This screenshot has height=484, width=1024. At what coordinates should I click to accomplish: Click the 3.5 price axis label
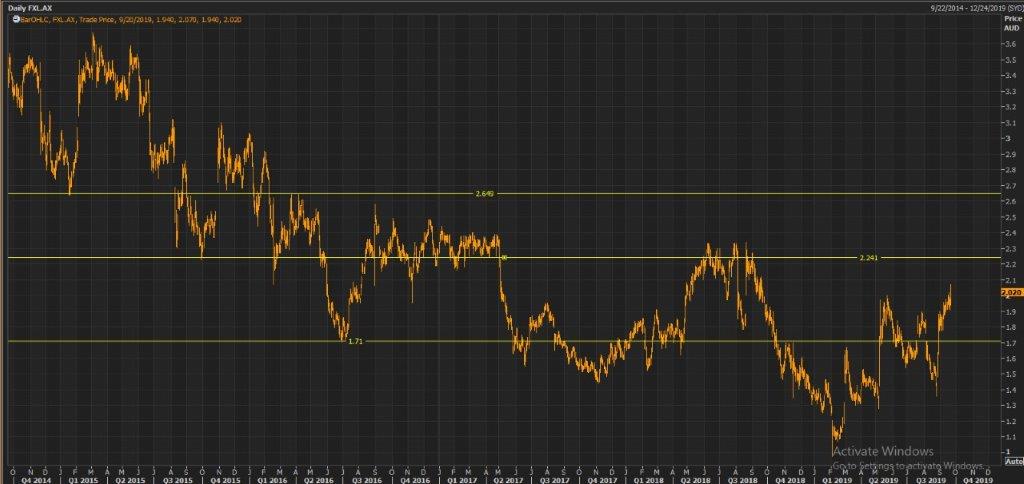coord(1009,60)
